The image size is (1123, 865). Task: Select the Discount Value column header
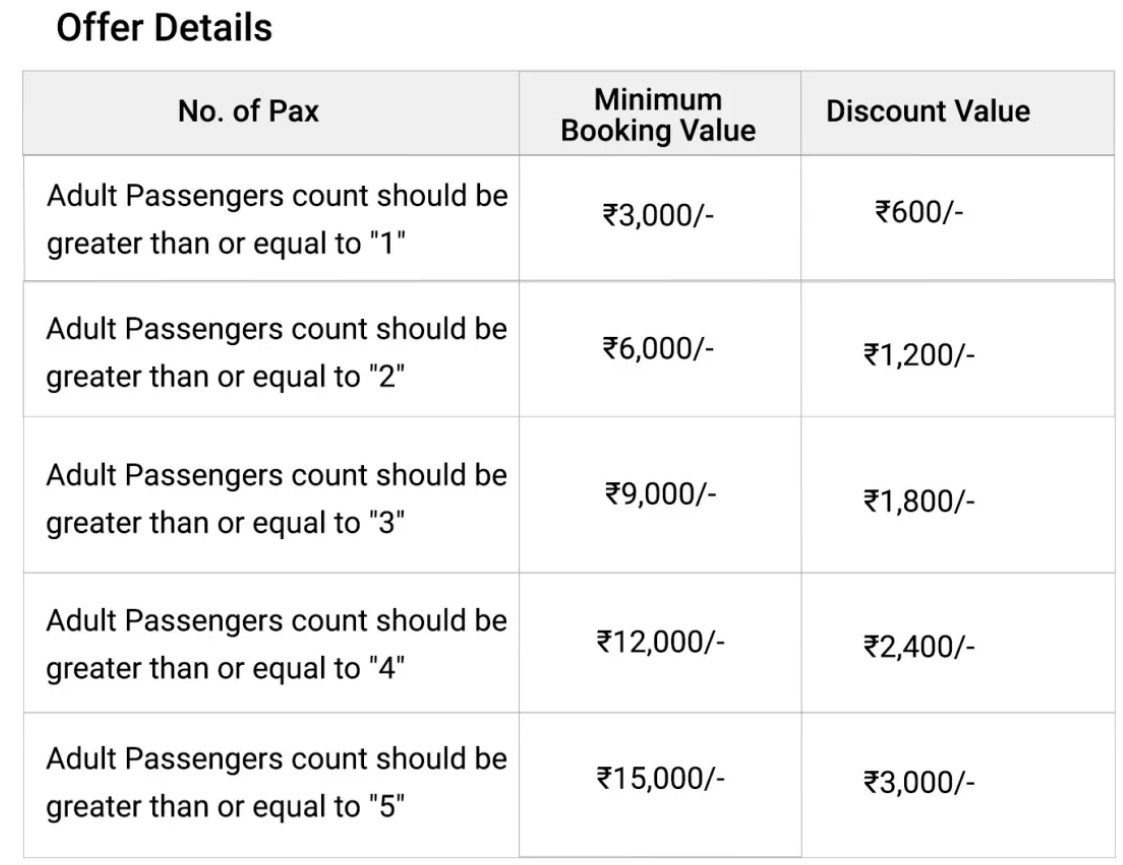click(928, 112)
